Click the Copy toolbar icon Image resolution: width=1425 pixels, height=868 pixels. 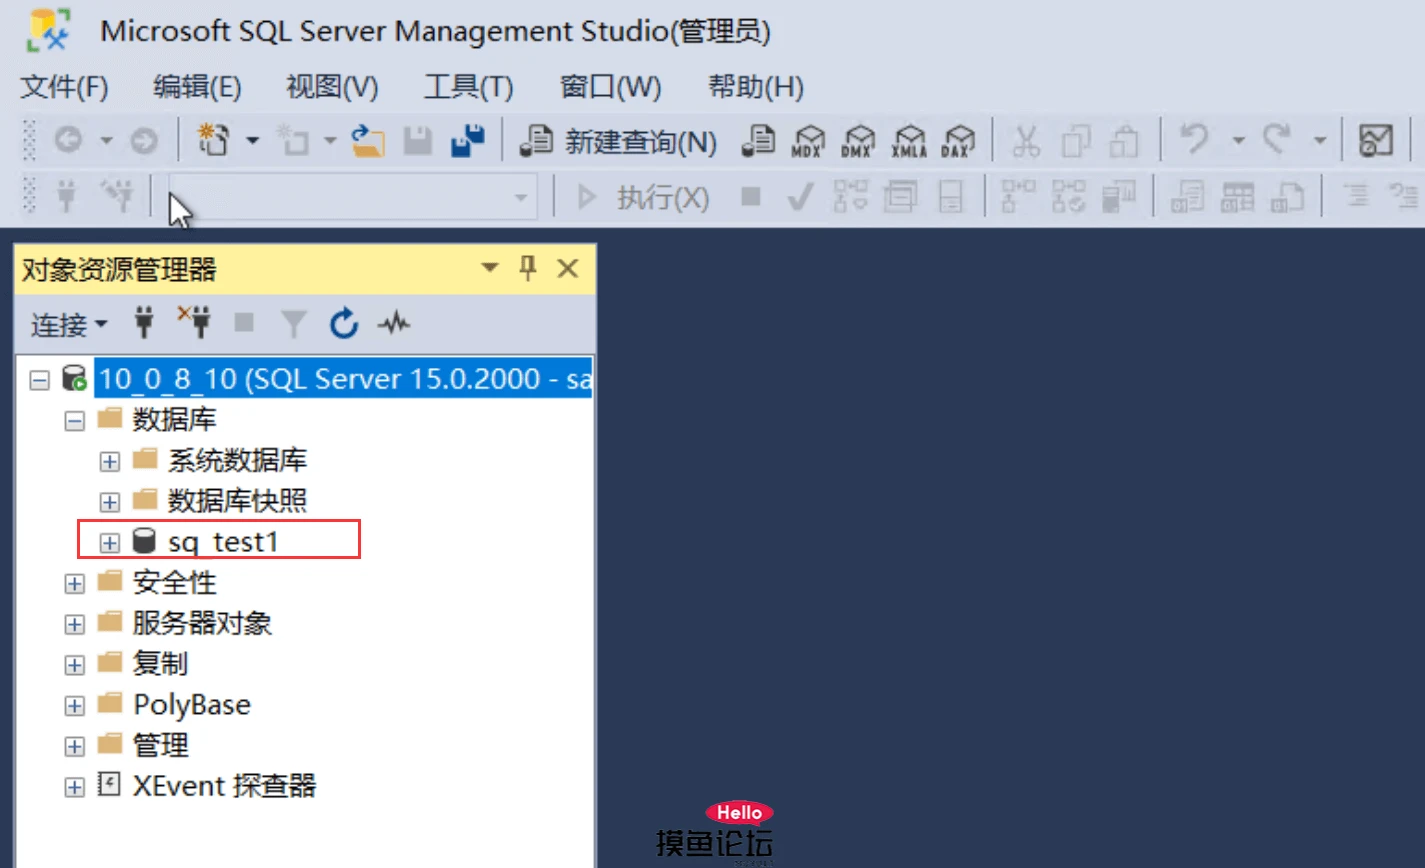1076,141
